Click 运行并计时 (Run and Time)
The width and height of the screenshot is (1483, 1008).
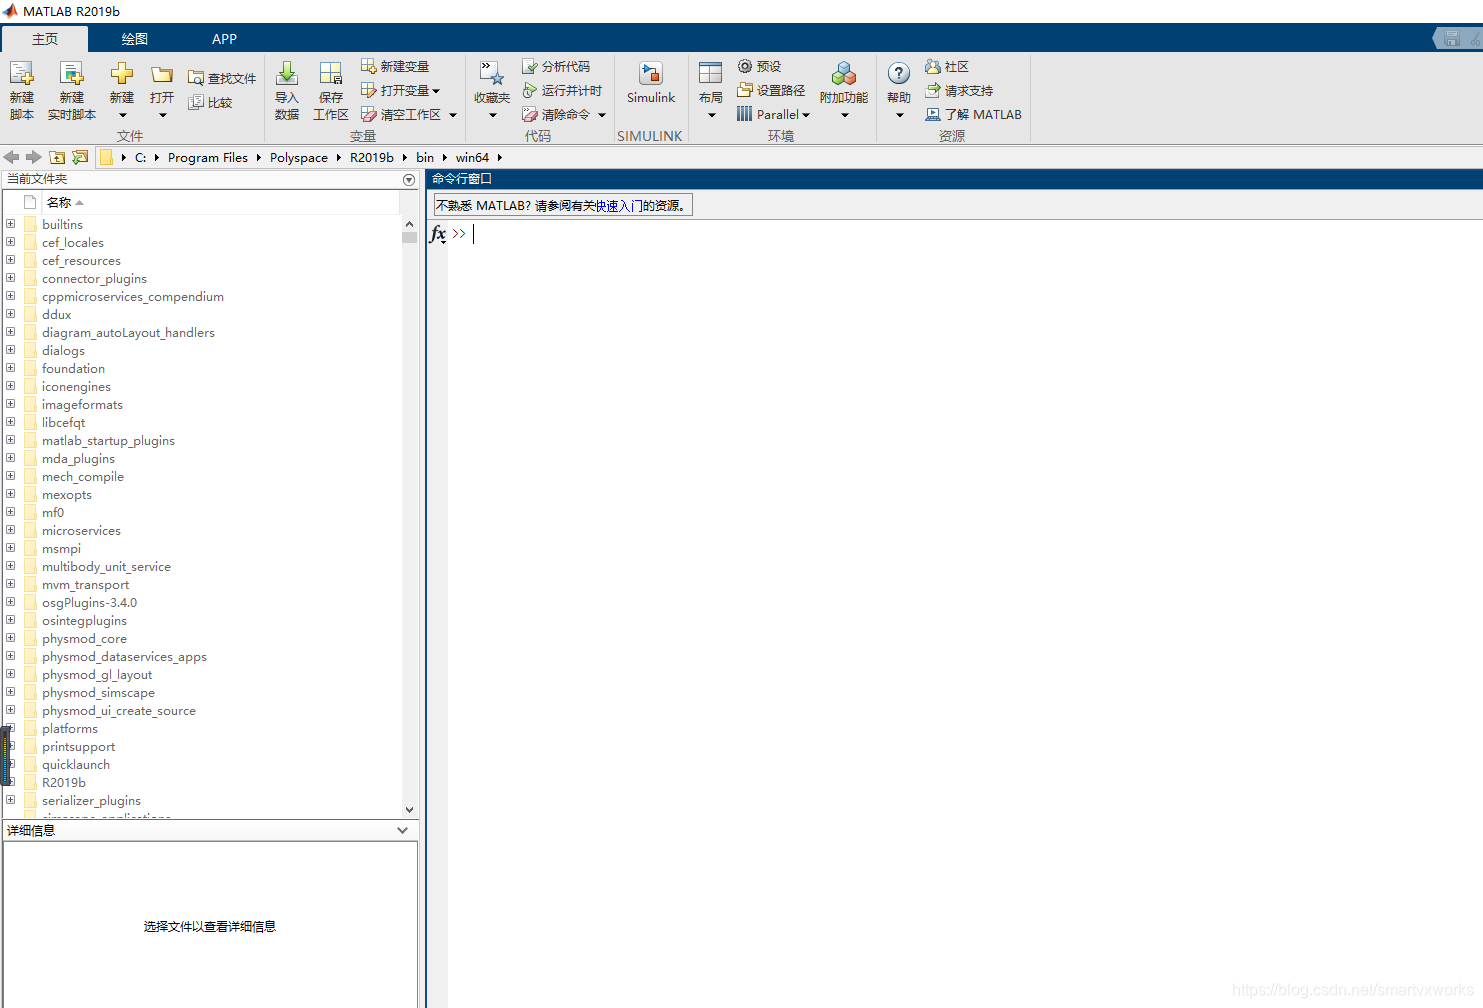[x=562, y=90]
